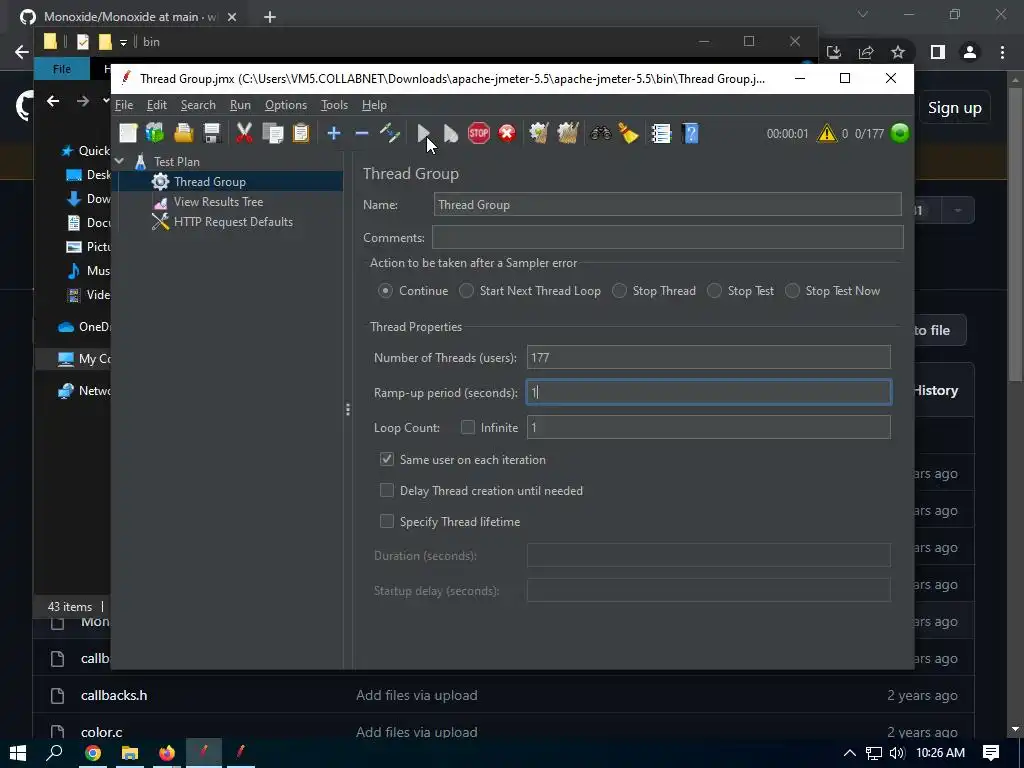The width and height of the screenshot is (1024, 768).
Task: Select the Continue radio button
Action: point(385,291)
